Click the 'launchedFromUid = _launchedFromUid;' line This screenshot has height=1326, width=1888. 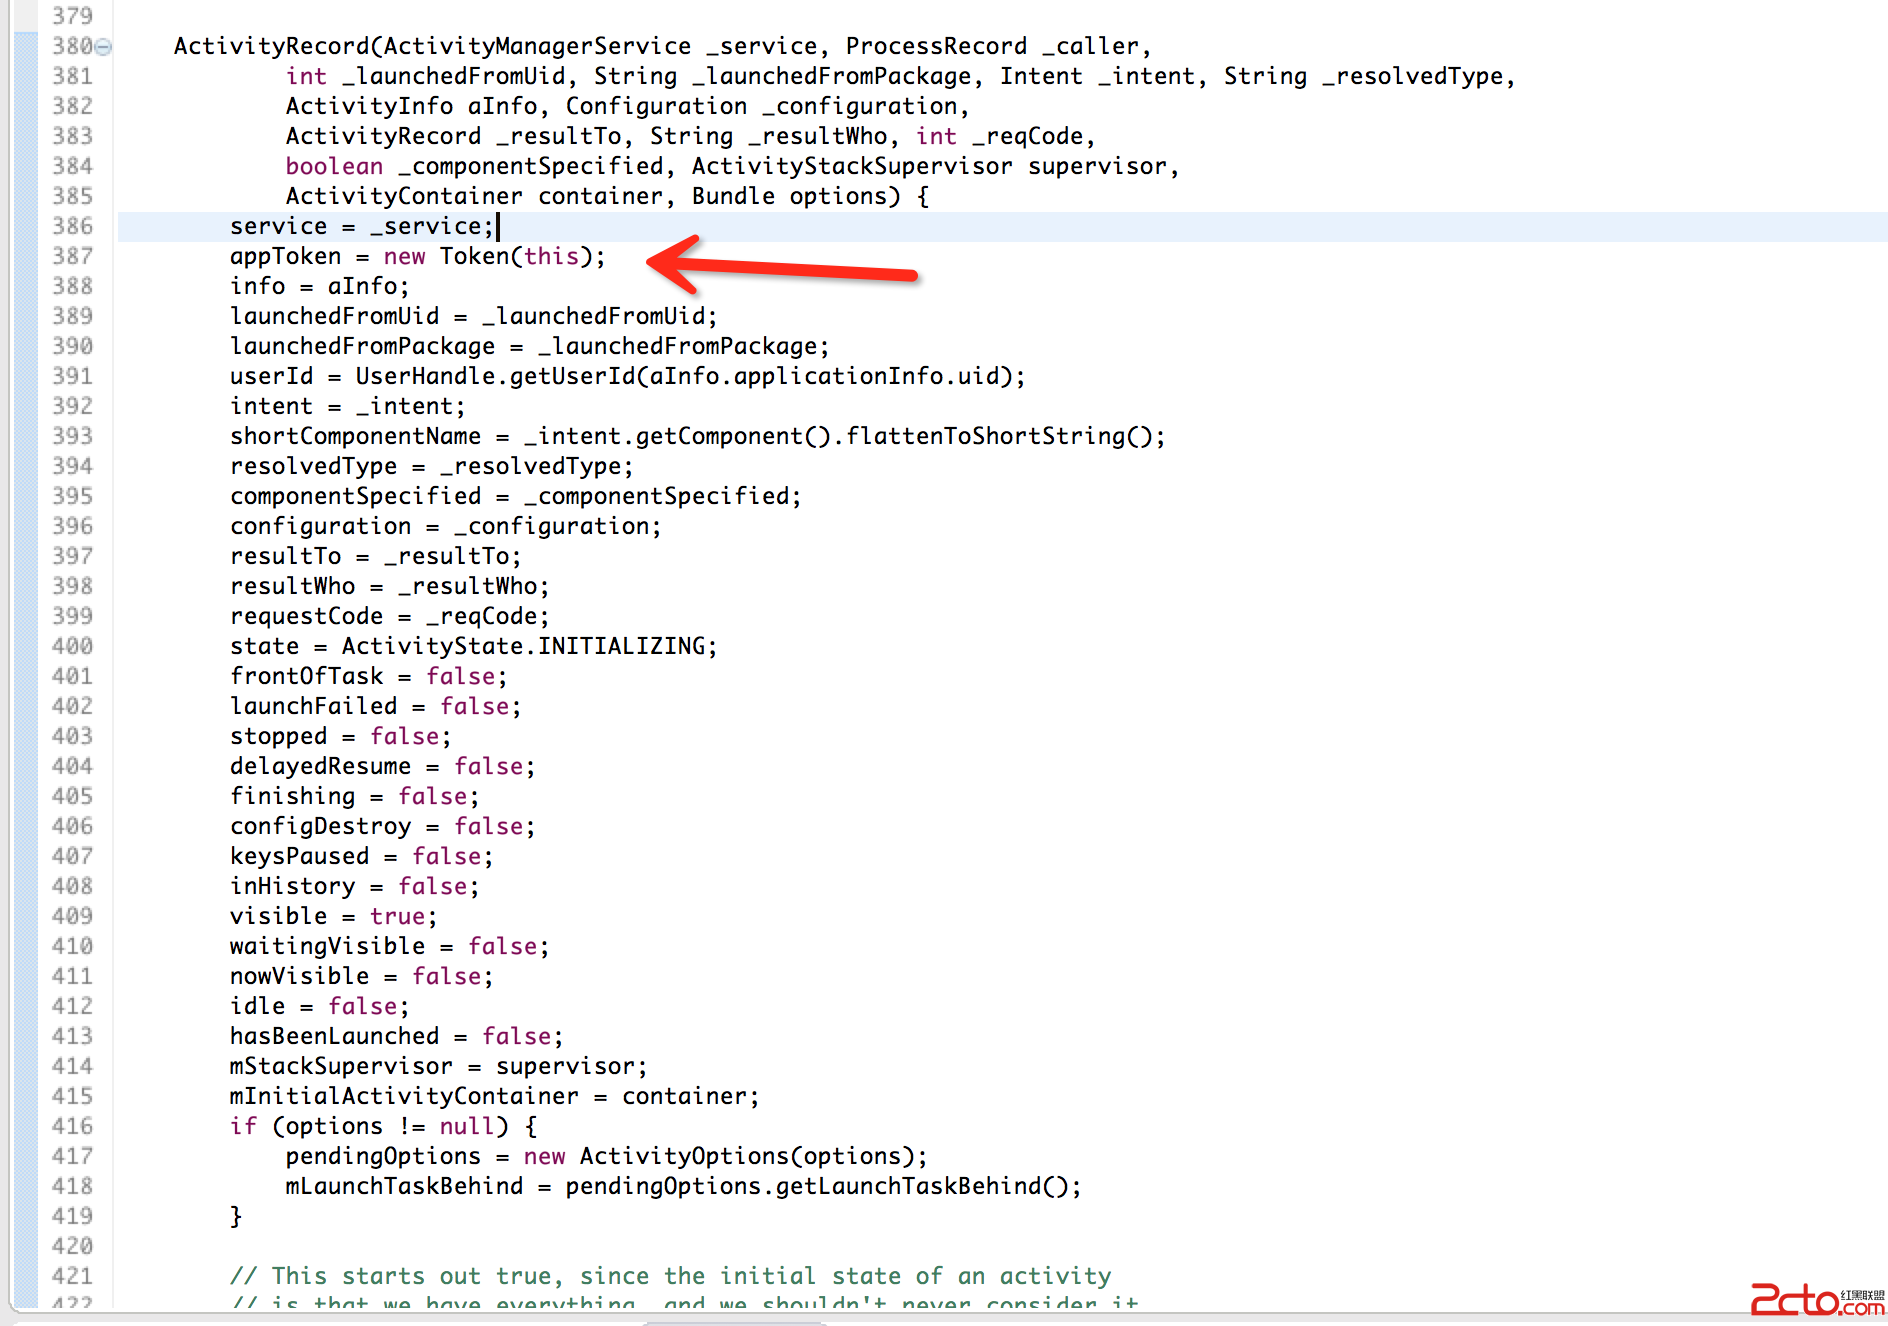[474, 316]
